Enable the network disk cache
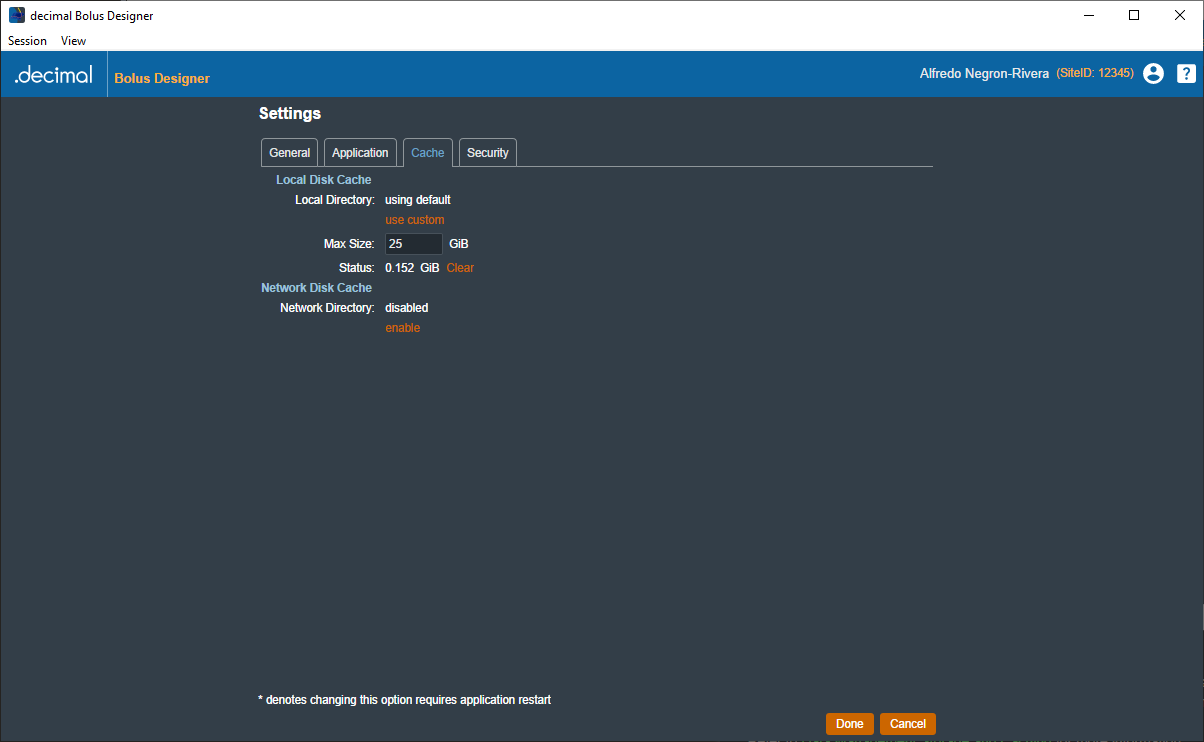Screen dimensions: 1204x742 point(403,328)
